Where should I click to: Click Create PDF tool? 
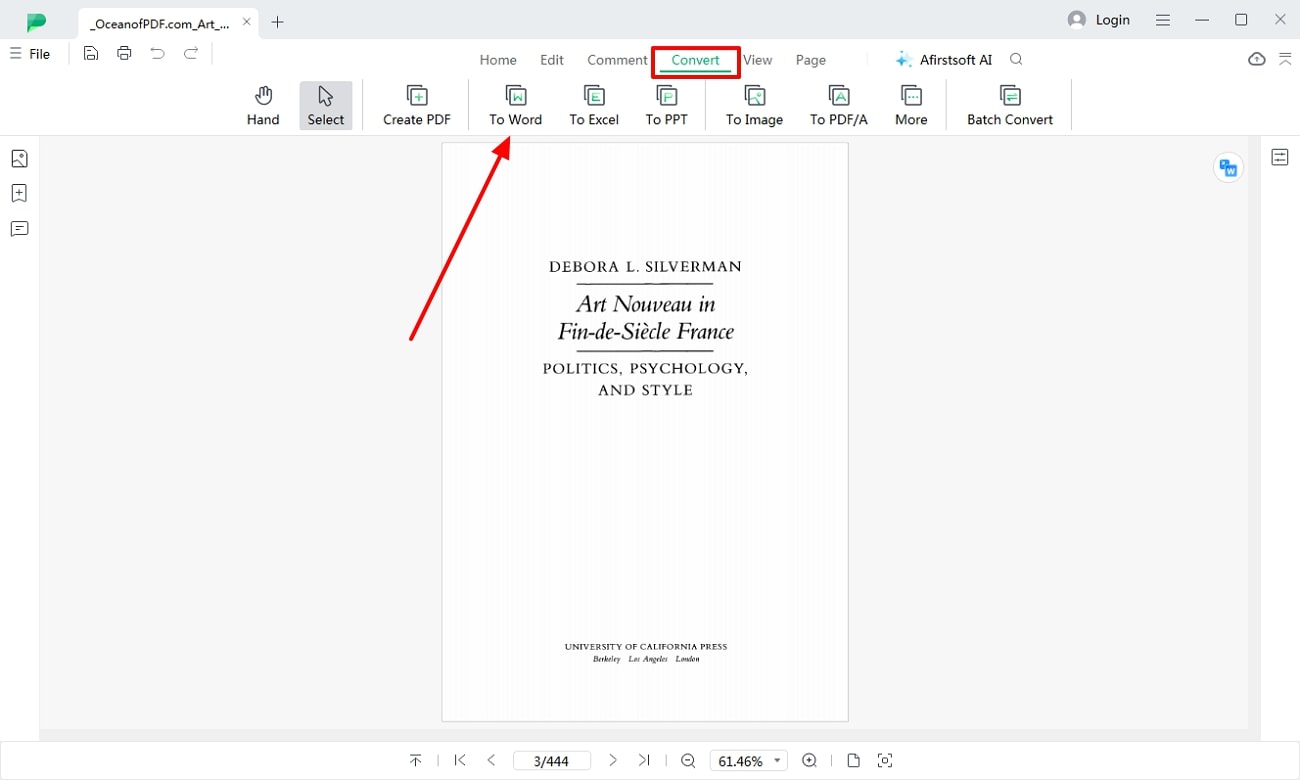point(417,106)
